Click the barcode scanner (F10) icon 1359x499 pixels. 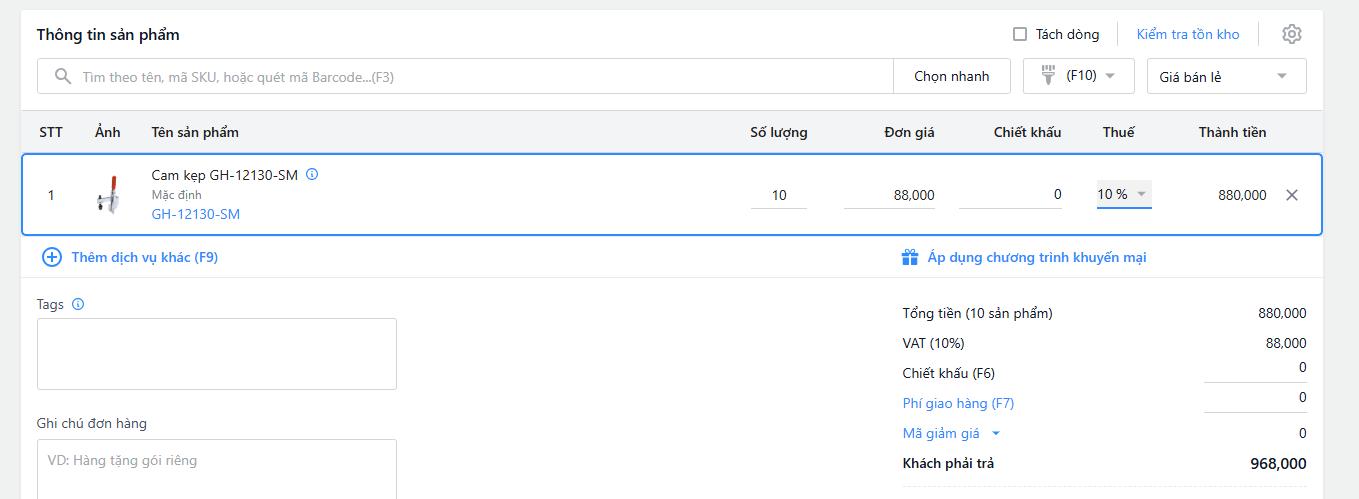pos(1049,75)
